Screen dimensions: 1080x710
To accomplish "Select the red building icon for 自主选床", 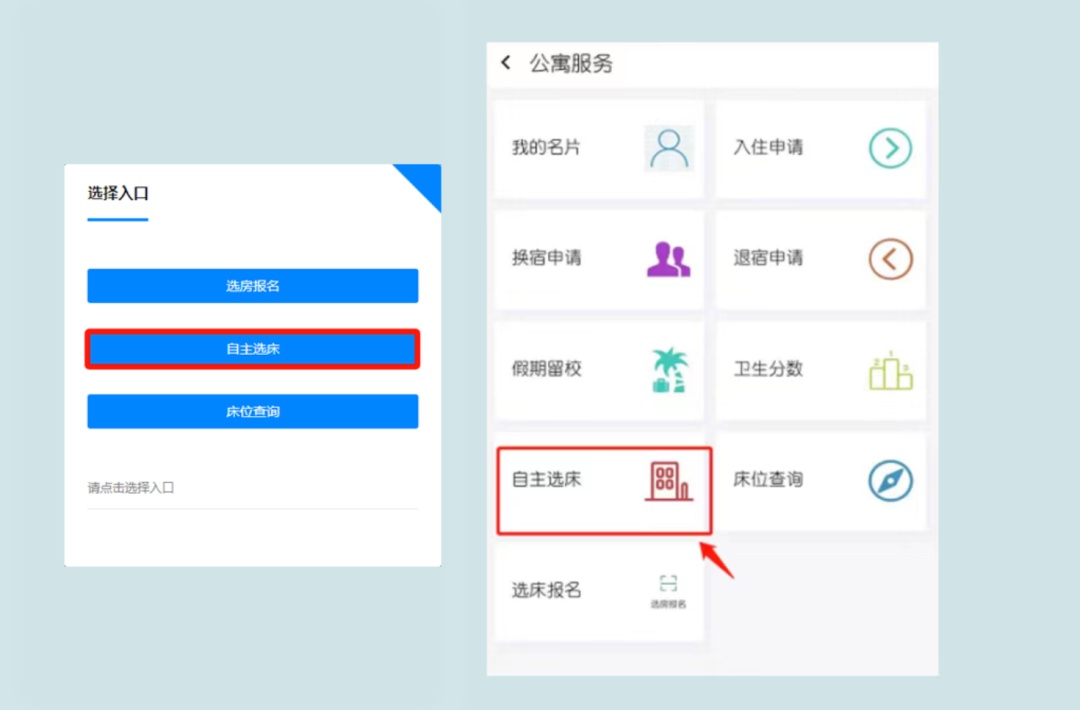I will click(669, 479).
